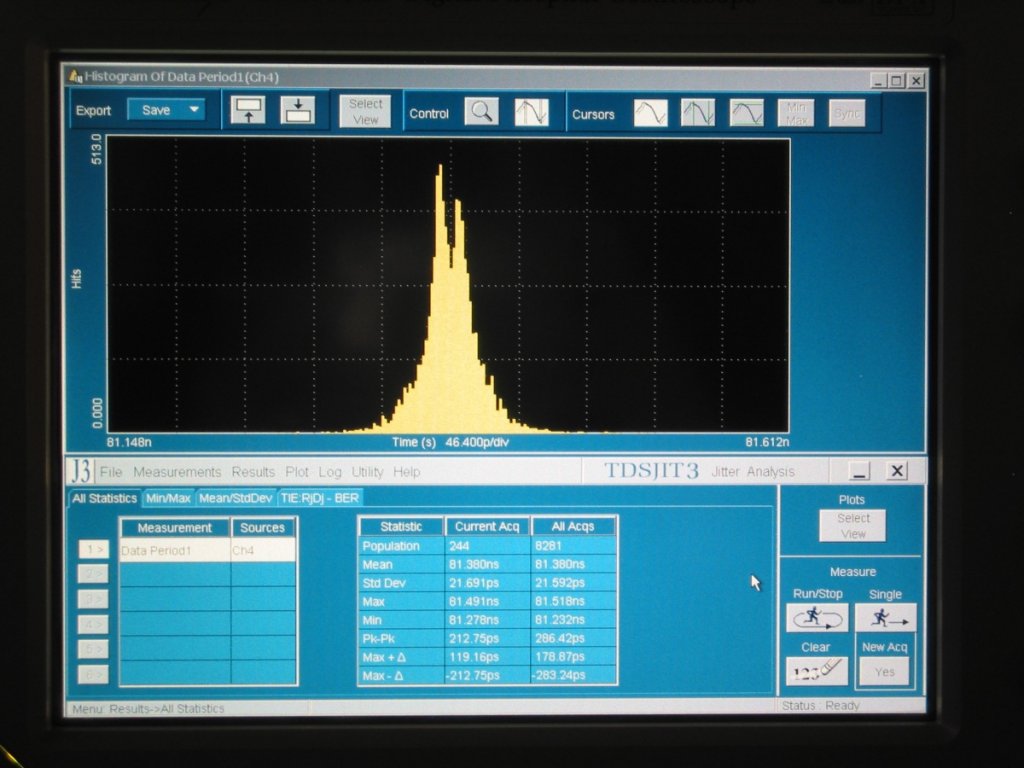Click the waveform control icon beside the magnifier
This screenshot has width=1024, height=768.
click(x=532, y=112)
